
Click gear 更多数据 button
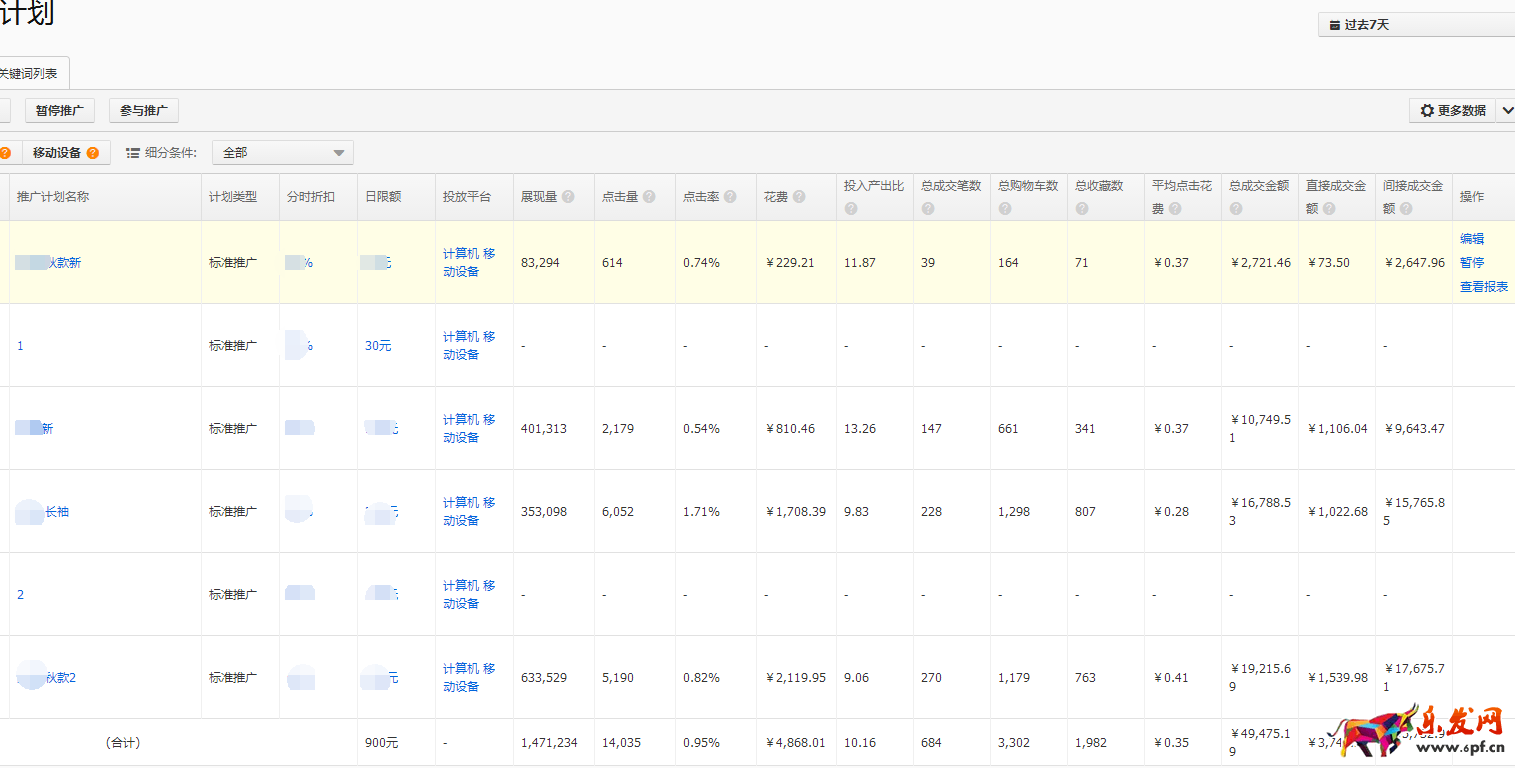[1453, 111]
